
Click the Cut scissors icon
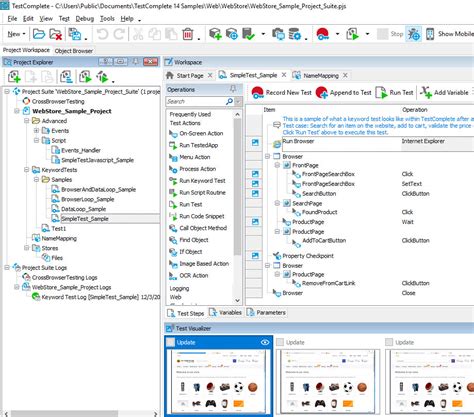138,34
